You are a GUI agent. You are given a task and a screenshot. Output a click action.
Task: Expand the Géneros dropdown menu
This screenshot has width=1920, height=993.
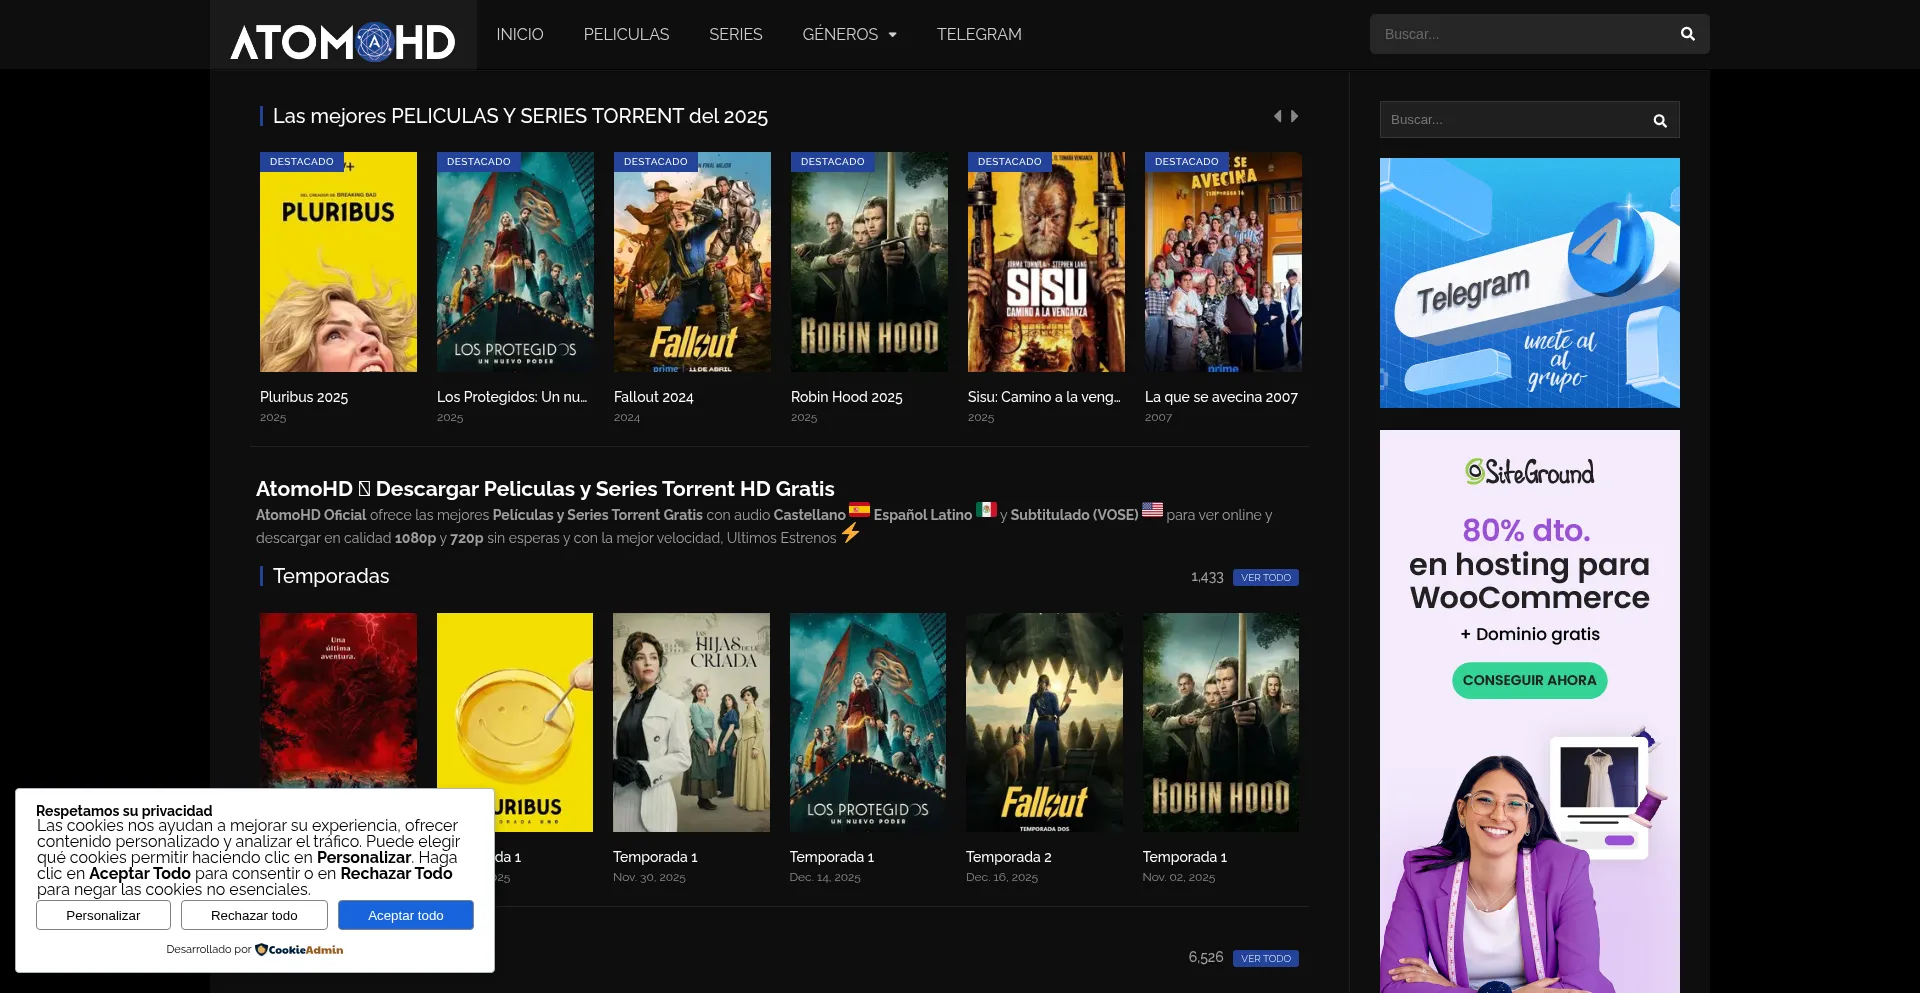849,34
